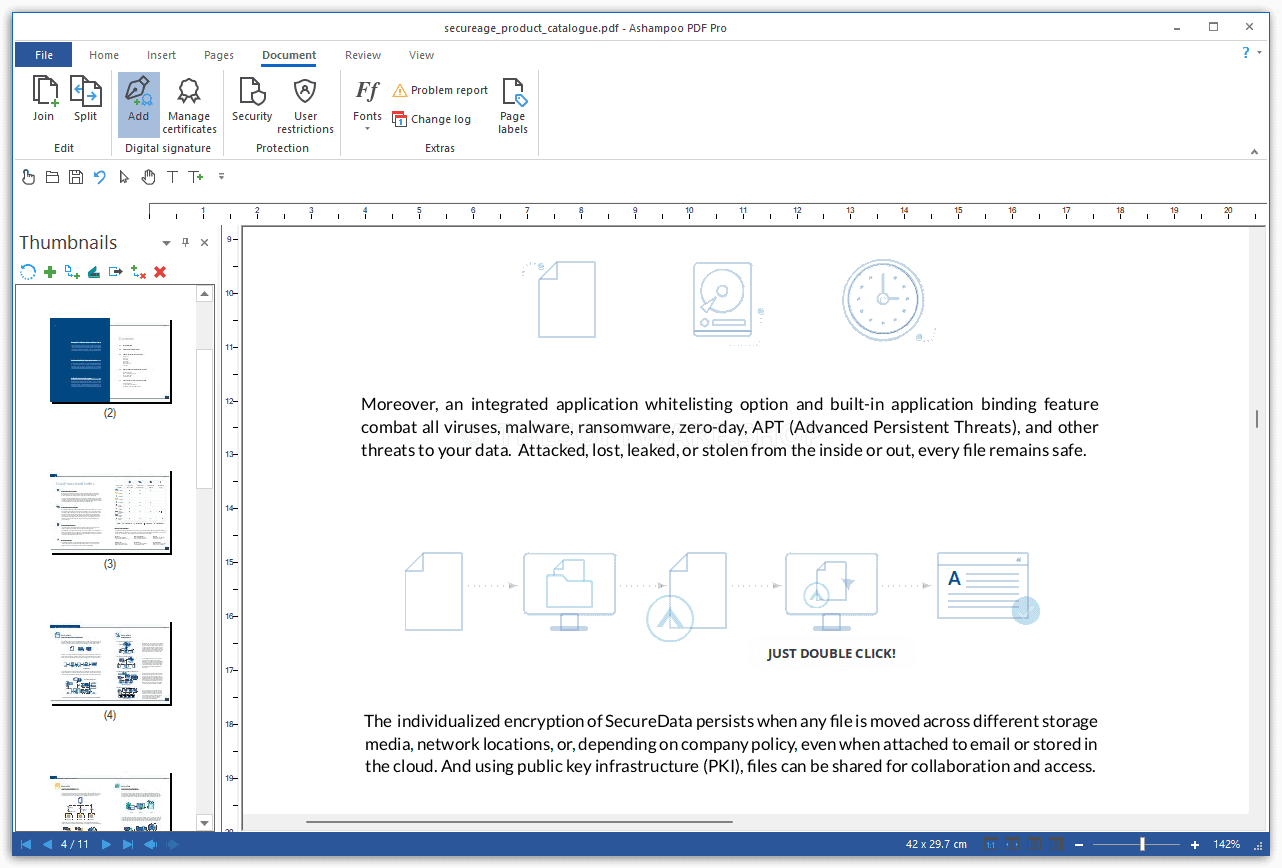This screenshot has height=868, width=1282.
Task: Select page (3) thumbnail
Action: (110, 512)
